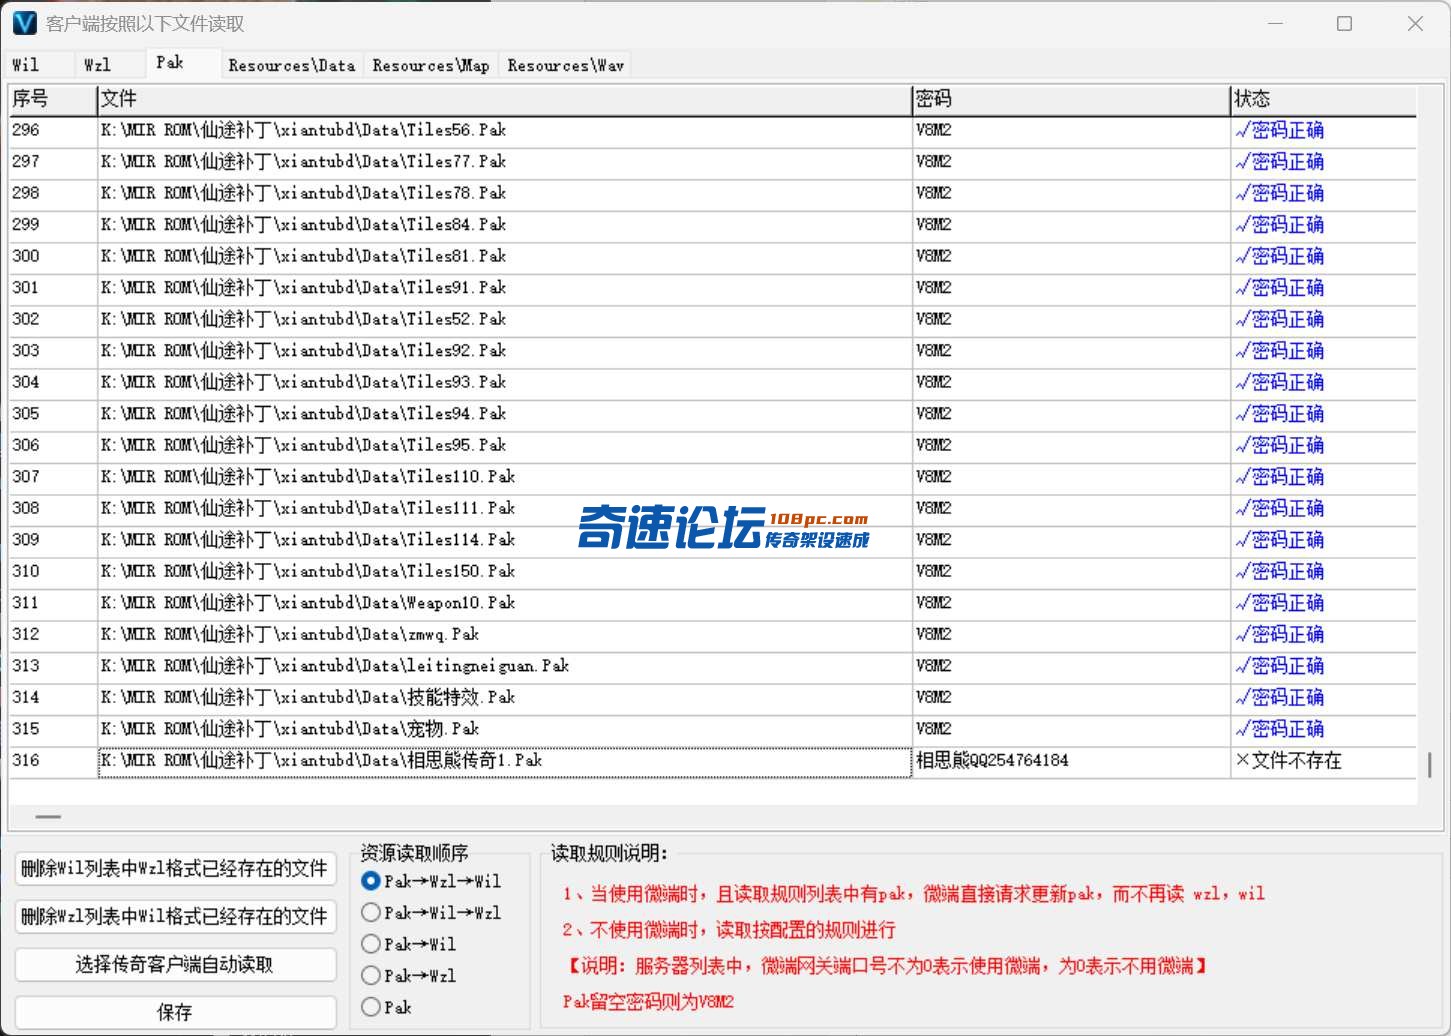The height and width of the screenshot is (1036, 1451).
Task: Select the Tiles94.Pak file entry
Action: point(504,414)
